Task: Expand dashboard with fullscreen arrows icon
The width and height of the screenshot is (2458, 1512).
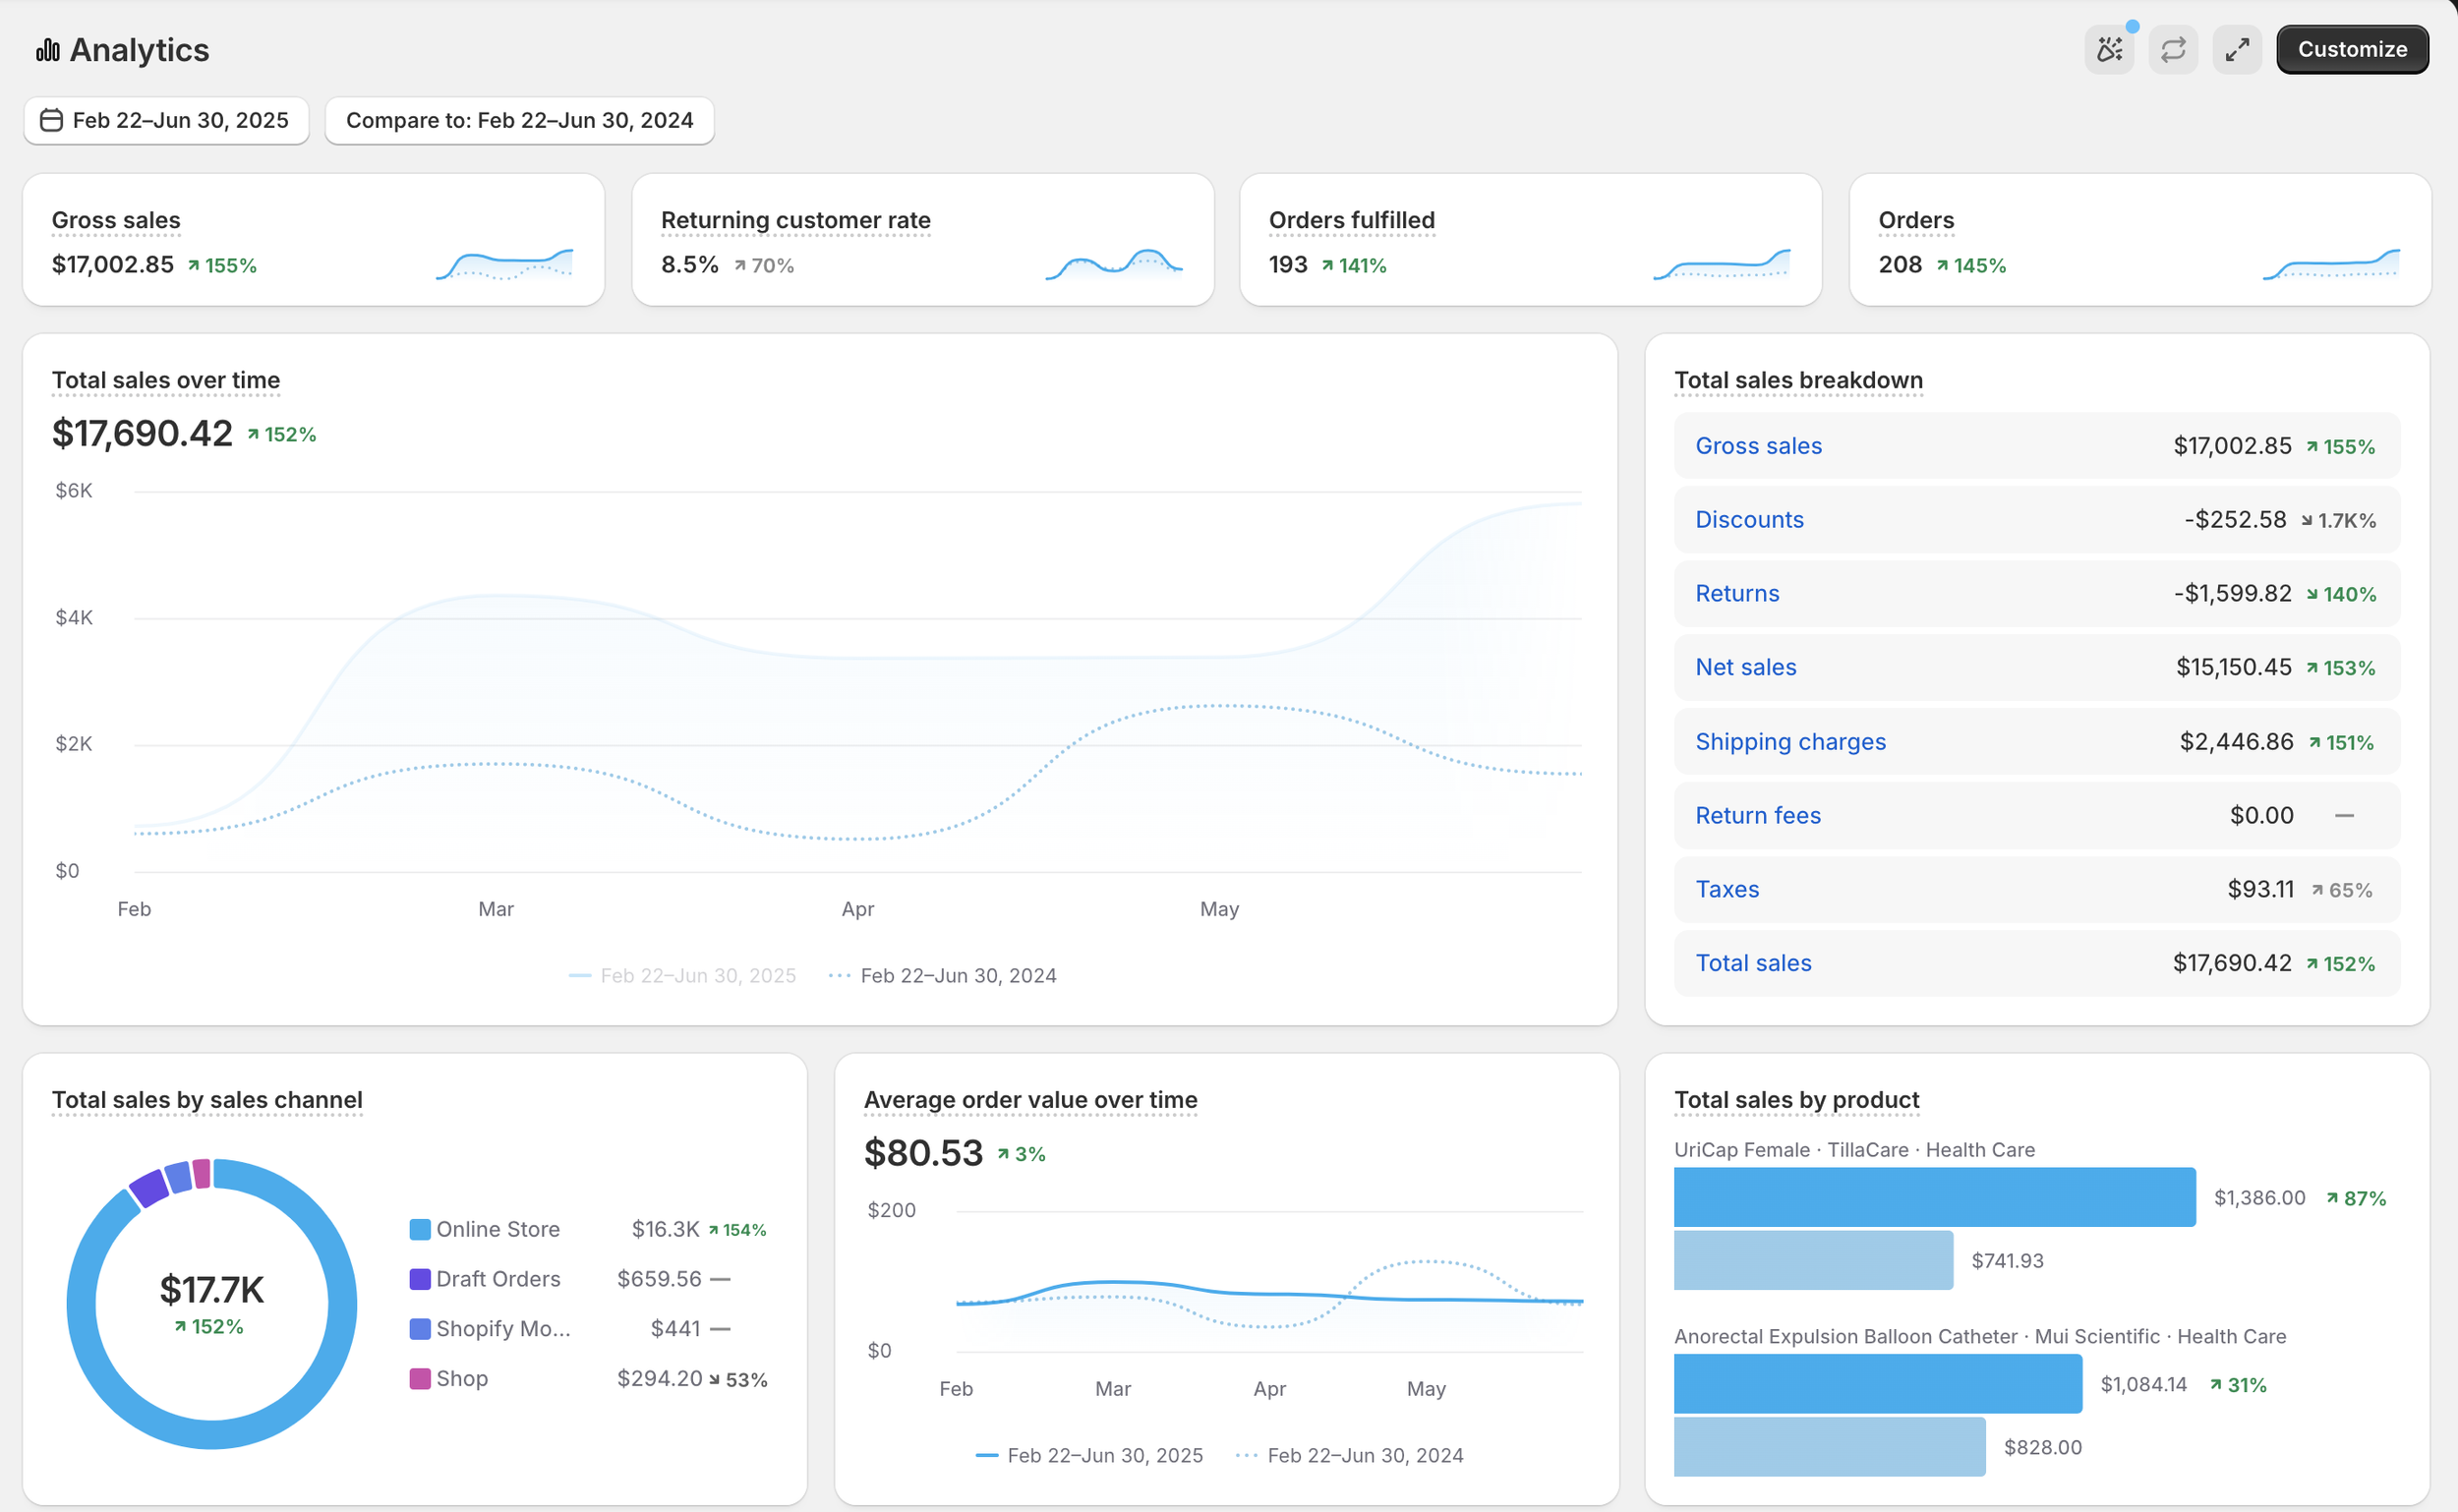Action: tap(2237, 50)
